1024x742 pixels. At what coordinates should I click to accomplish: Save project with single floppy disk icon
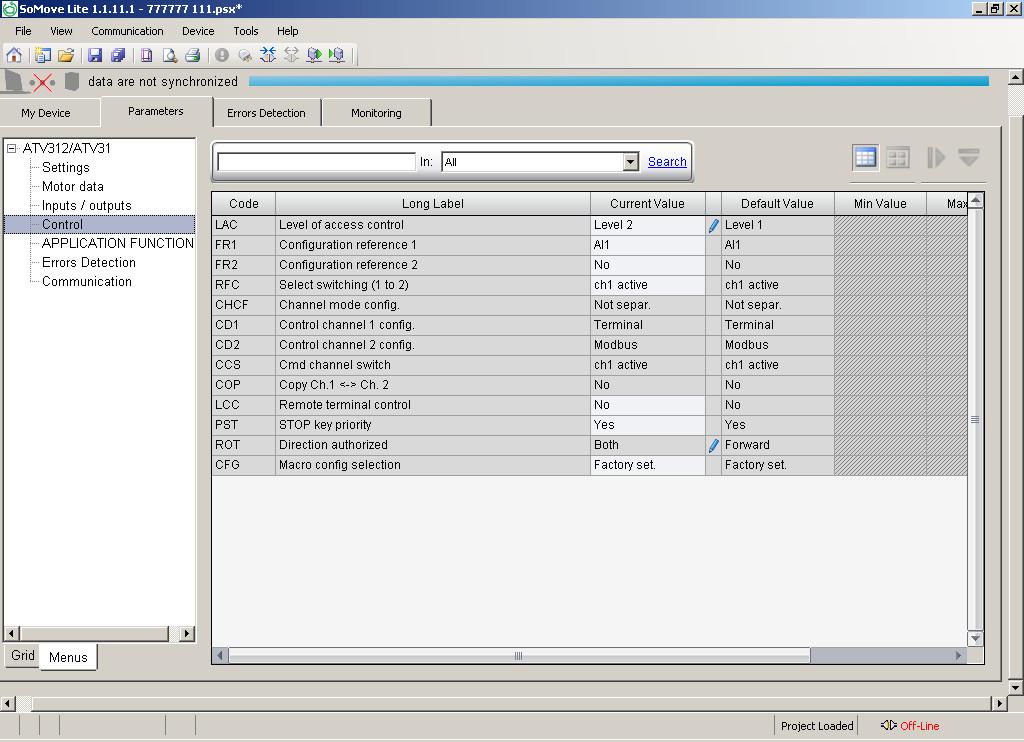(95, 55)
